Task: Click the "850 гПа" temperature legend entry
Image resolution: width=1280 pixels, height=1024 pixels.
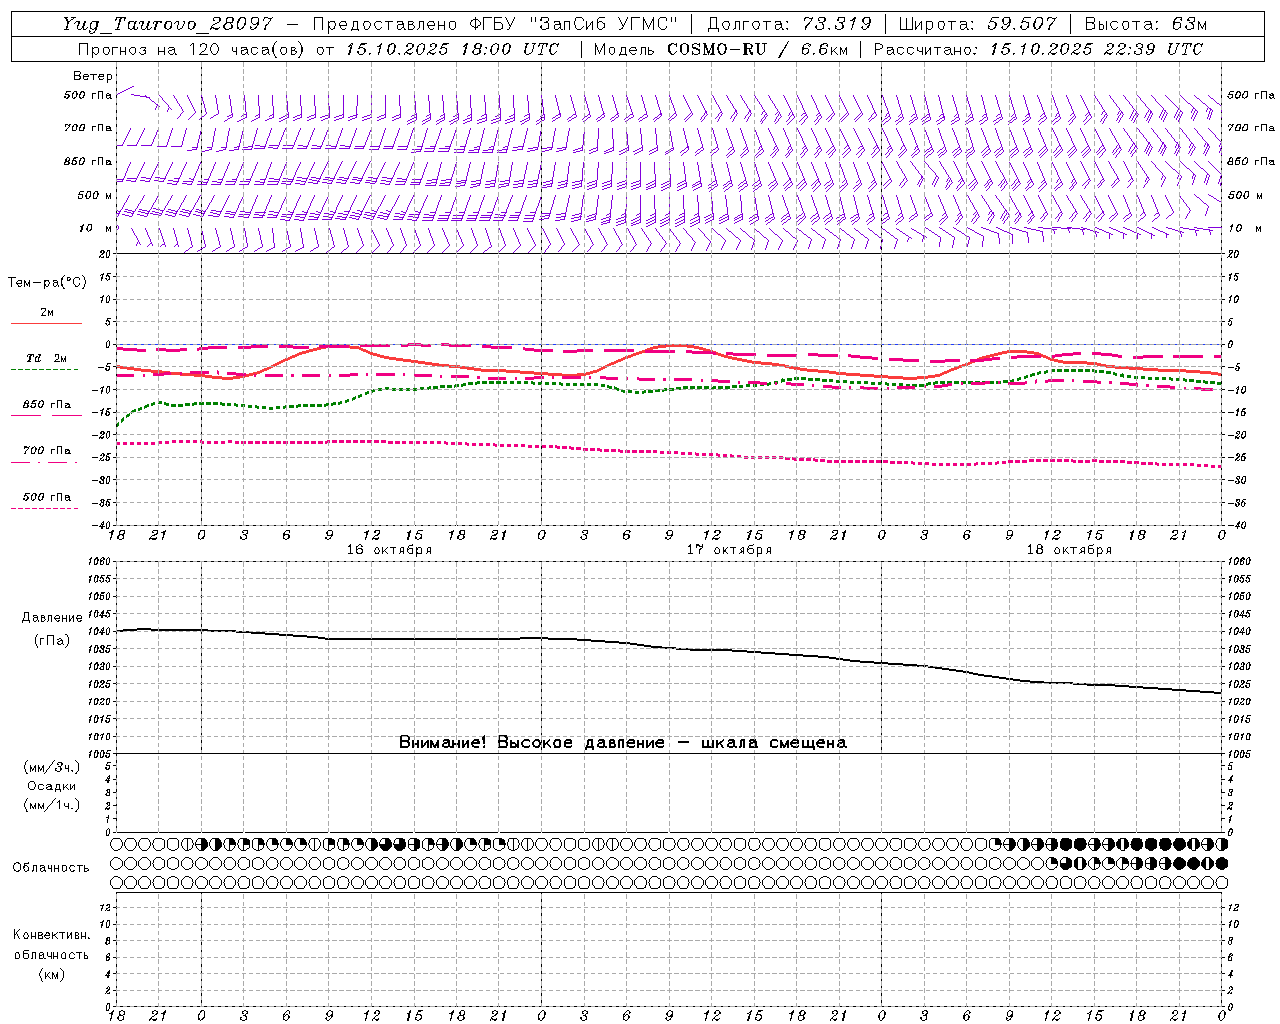Action: 47,405
